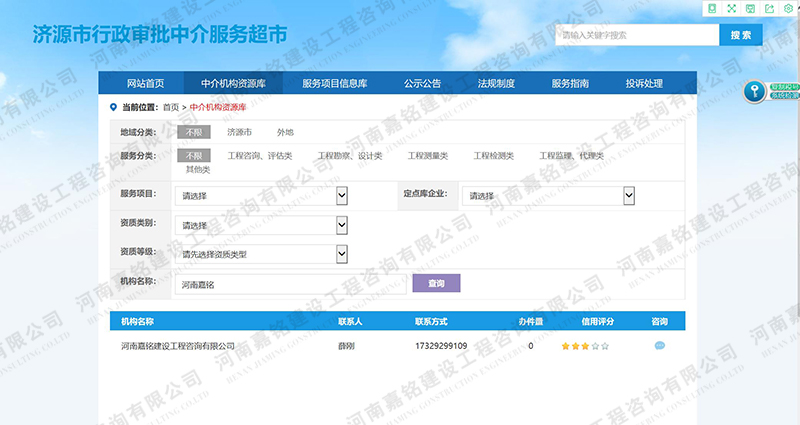Open 投诉处理 tab
Image resolution: width=800 pixels, height=425 pixels.
click(644, 83)
